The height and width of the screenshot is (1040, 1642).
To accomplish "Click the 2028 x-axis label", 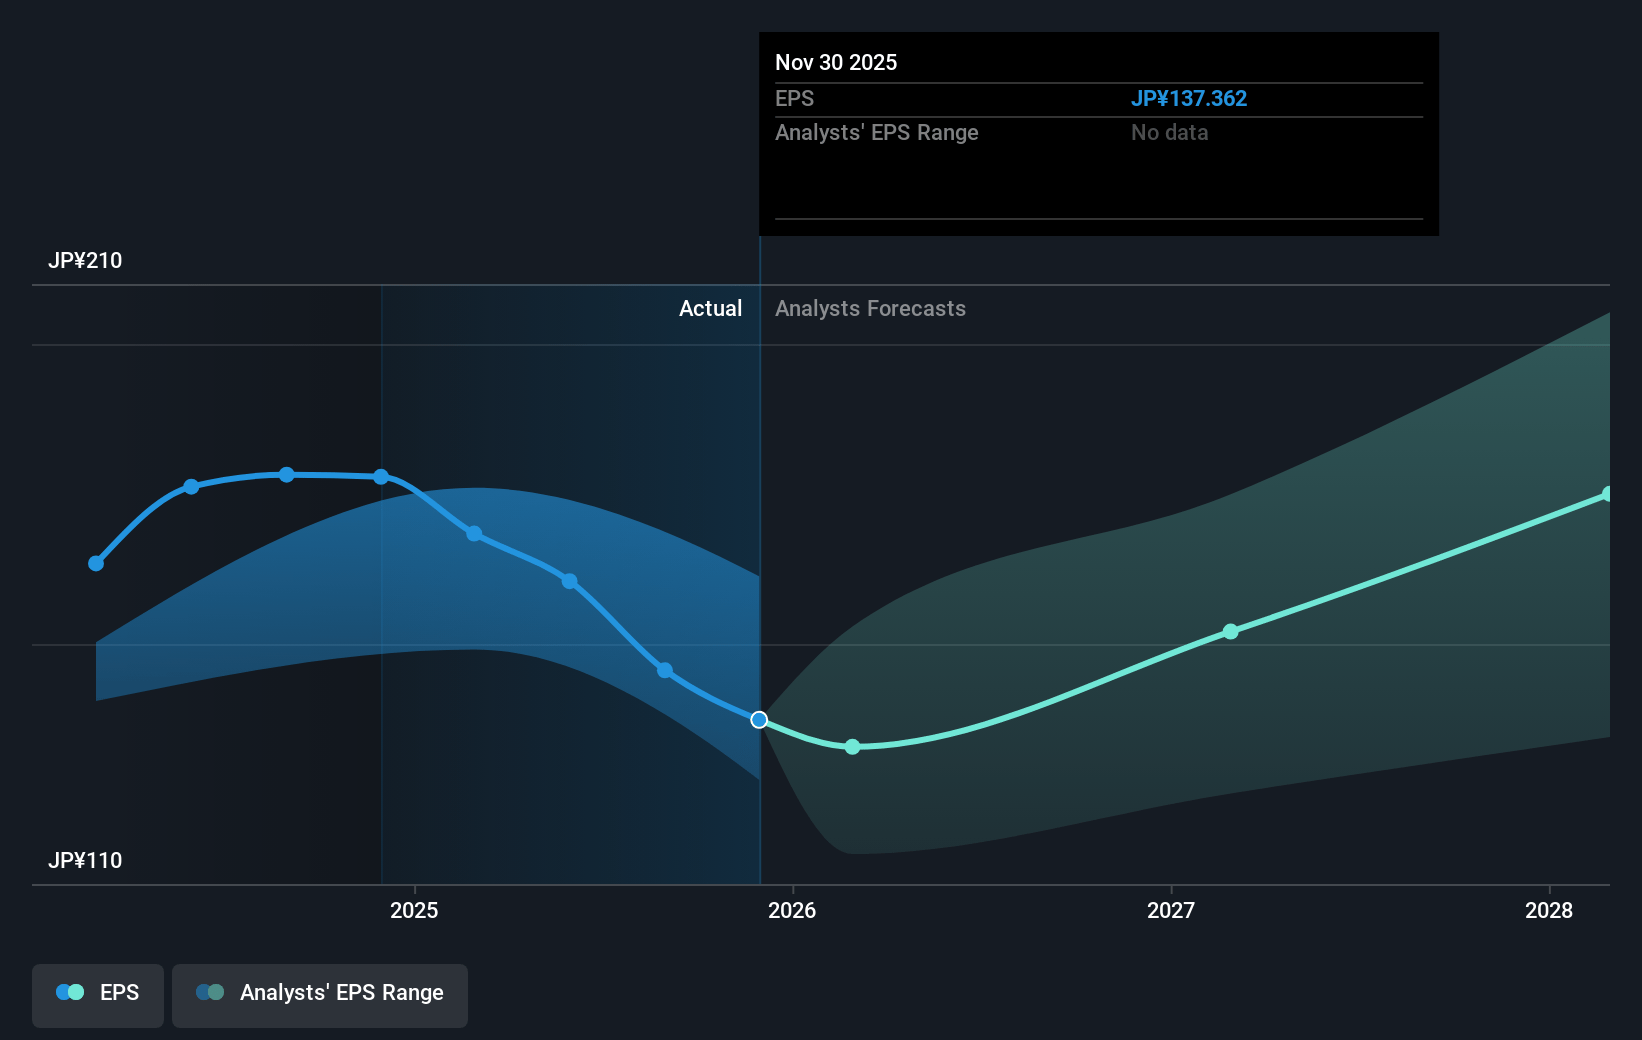I will click(x=1549, y=910).
